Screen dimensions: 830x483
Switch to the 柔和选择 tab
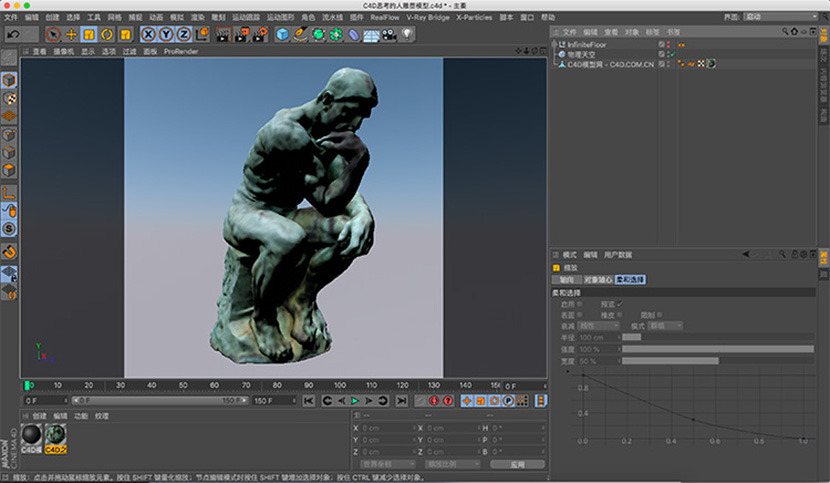click(630, 280)
